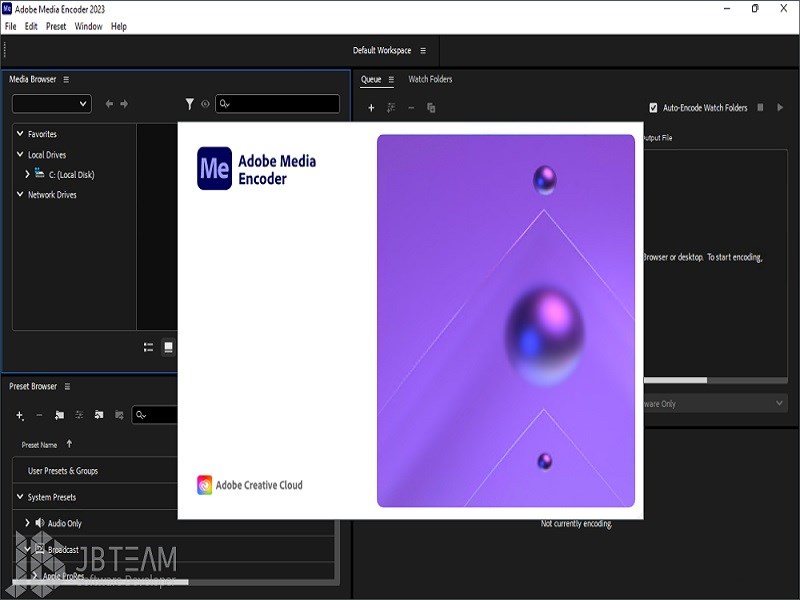Click the Queue panel horizontal scrollbar
800x600 pixels.
pyautogui.click(x=675, y=380)
